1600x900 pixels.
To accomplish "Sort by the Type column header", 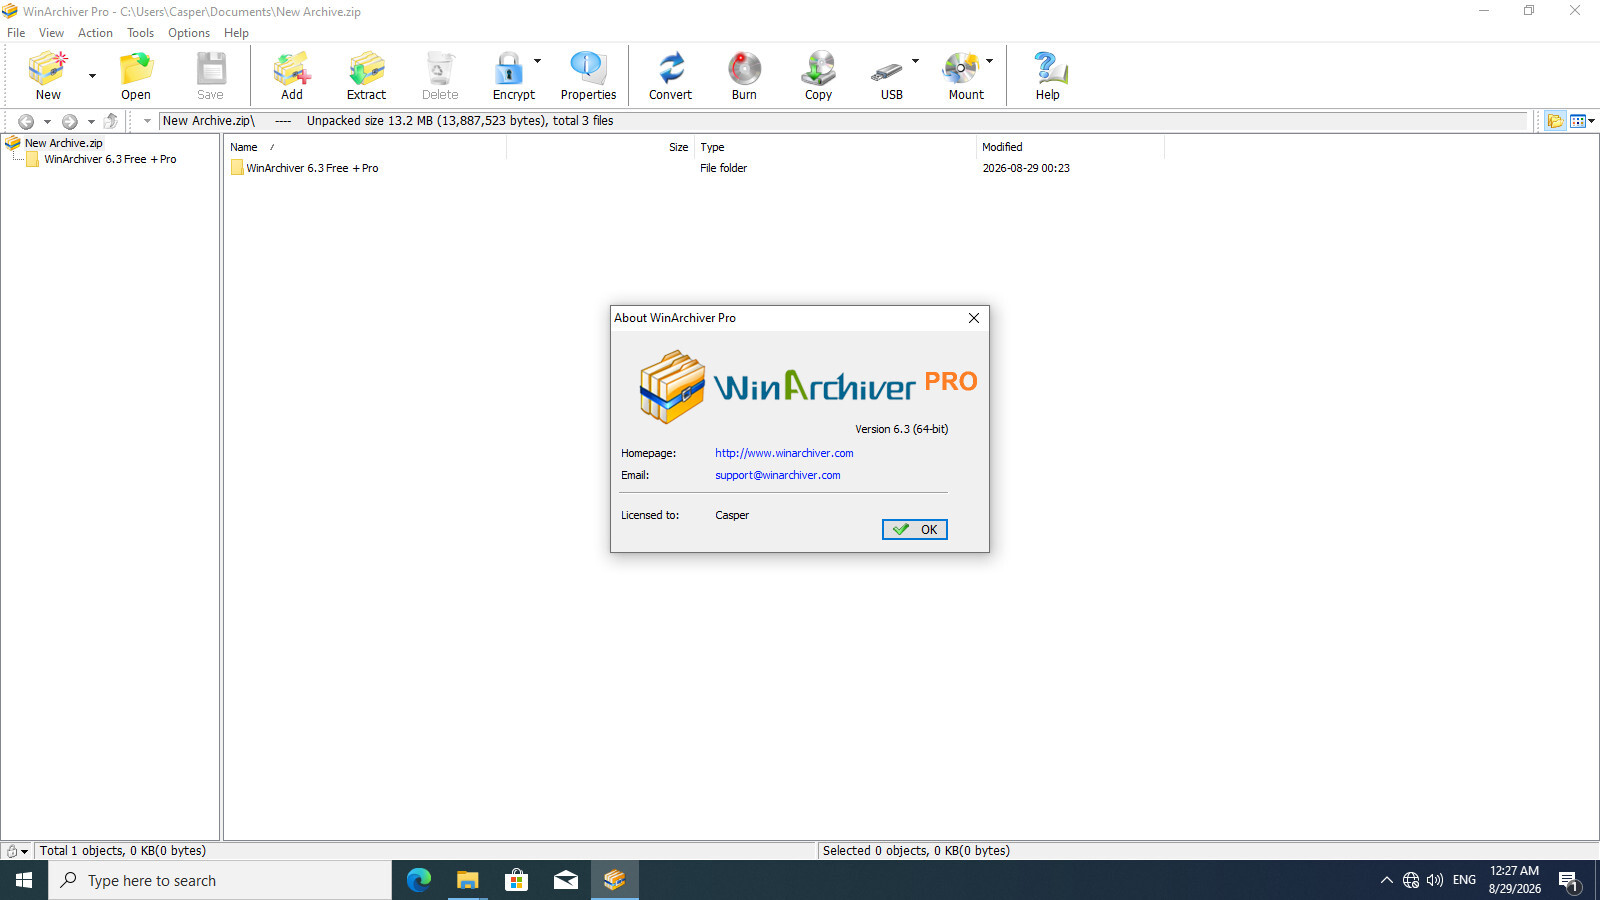I will point(835,147).
